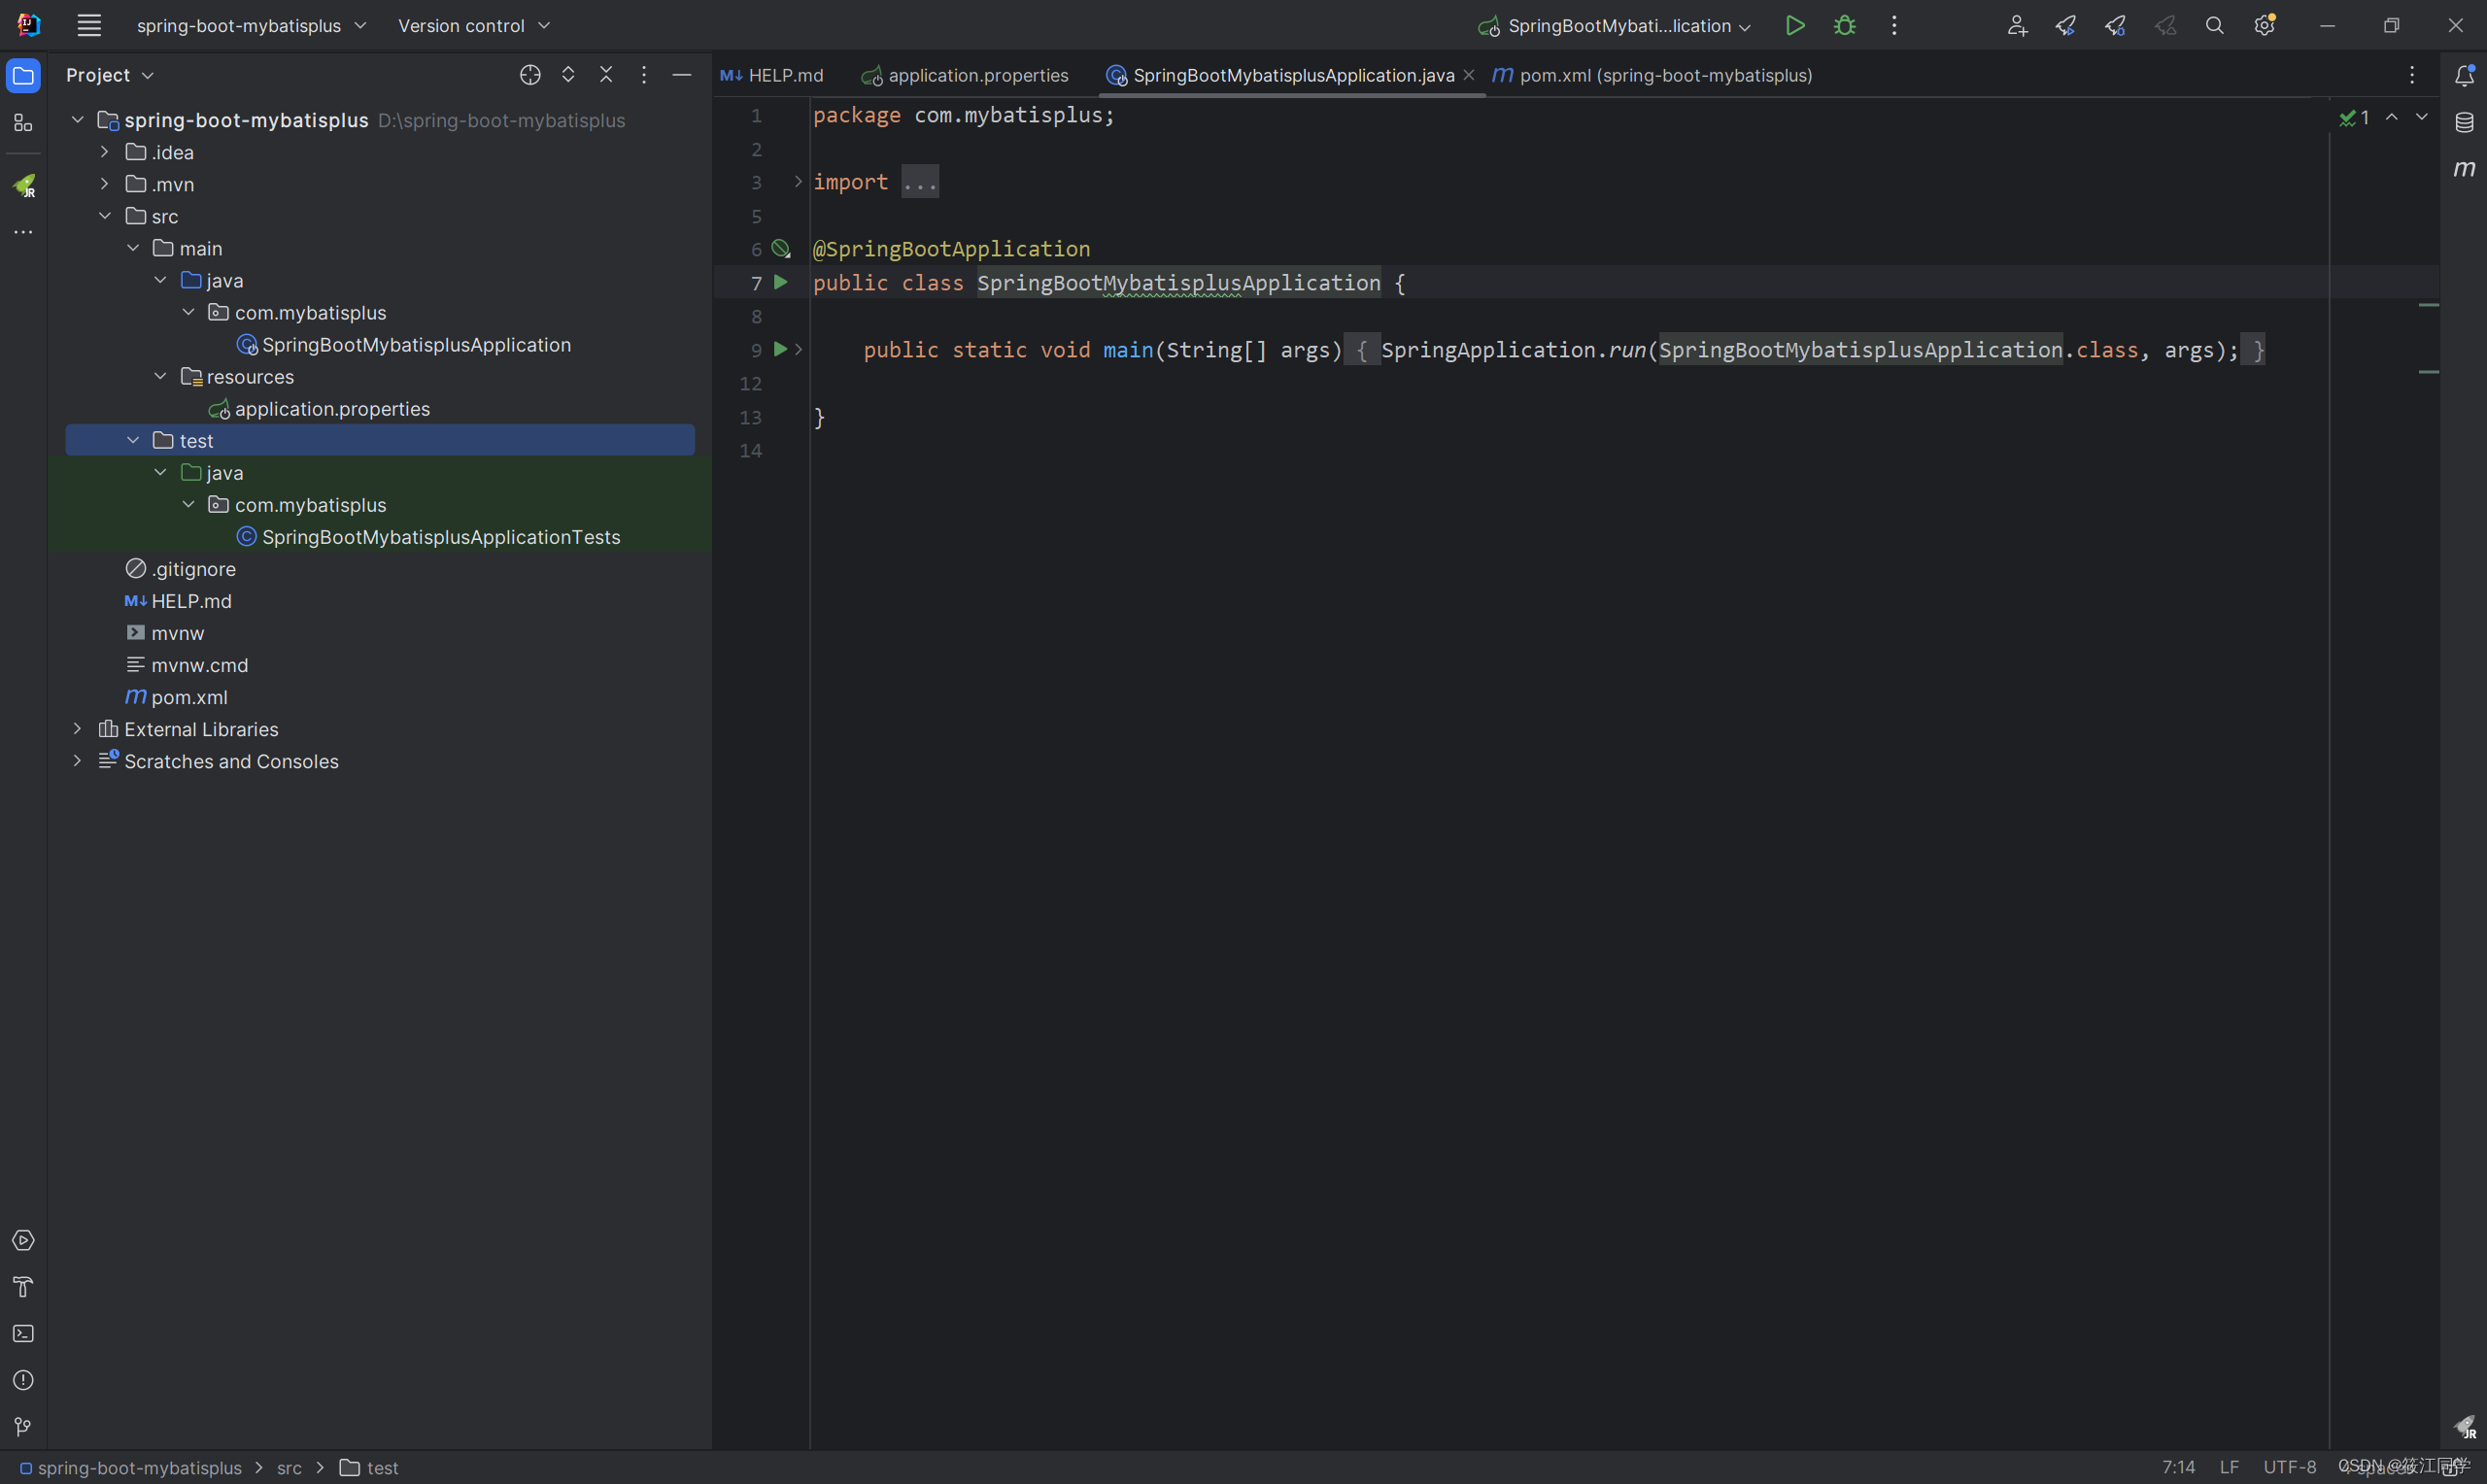This screenshot has height=1484, width=2487.
Task: Toggle the Project panel visibility
Action: tap(23, 74)
